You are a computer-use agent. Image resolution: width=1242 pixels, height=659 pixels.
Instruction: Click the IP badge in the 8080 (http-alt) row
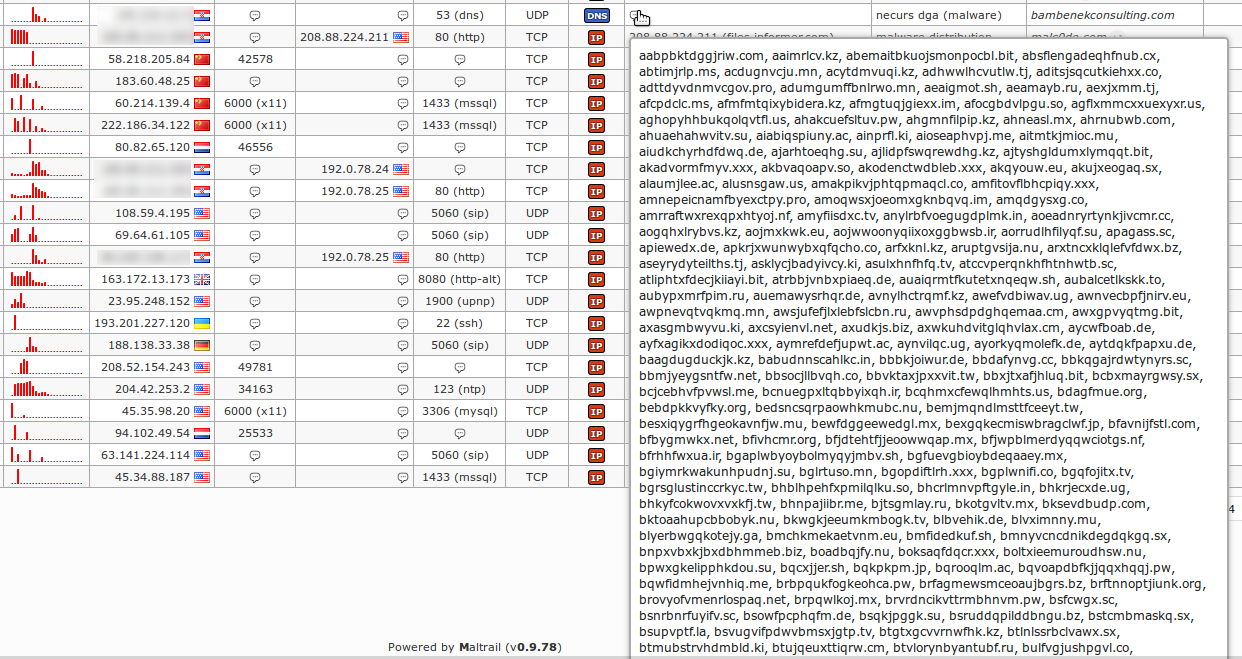pyautogui.click(x=595, y=278)
